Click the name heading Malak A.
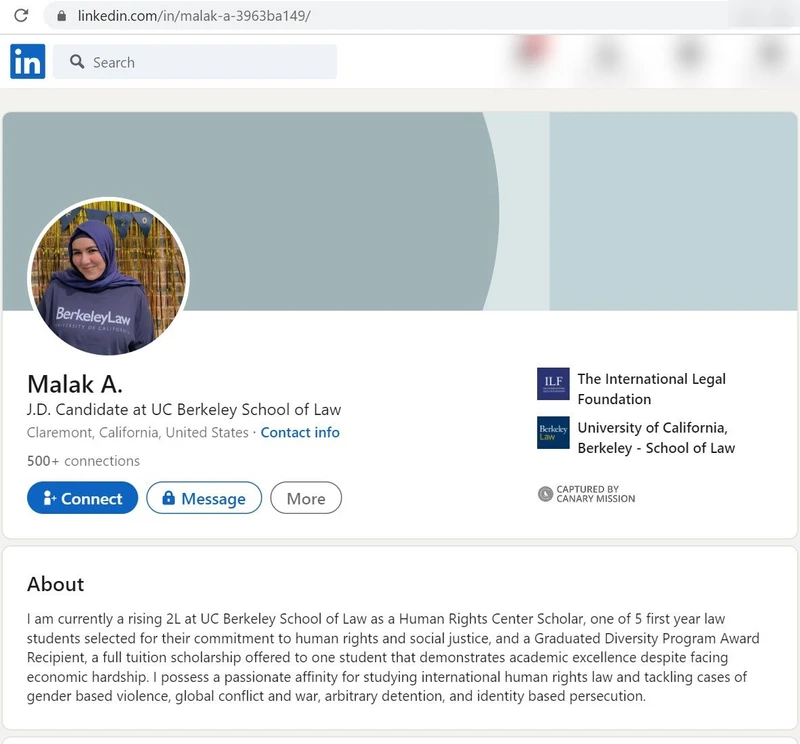Screen dimensions: 800x744 pyautogui.click(x=75, y=384)
